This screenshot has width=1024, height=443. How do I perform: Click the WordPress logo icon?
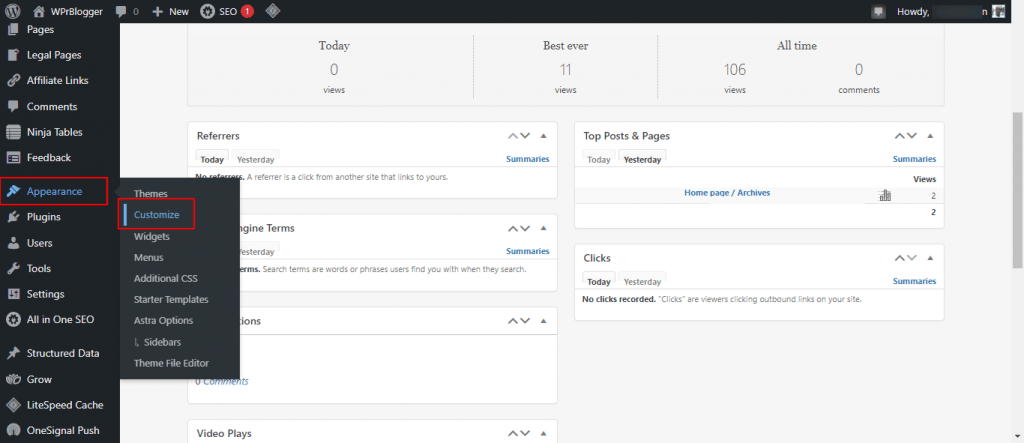click(12, 11)
